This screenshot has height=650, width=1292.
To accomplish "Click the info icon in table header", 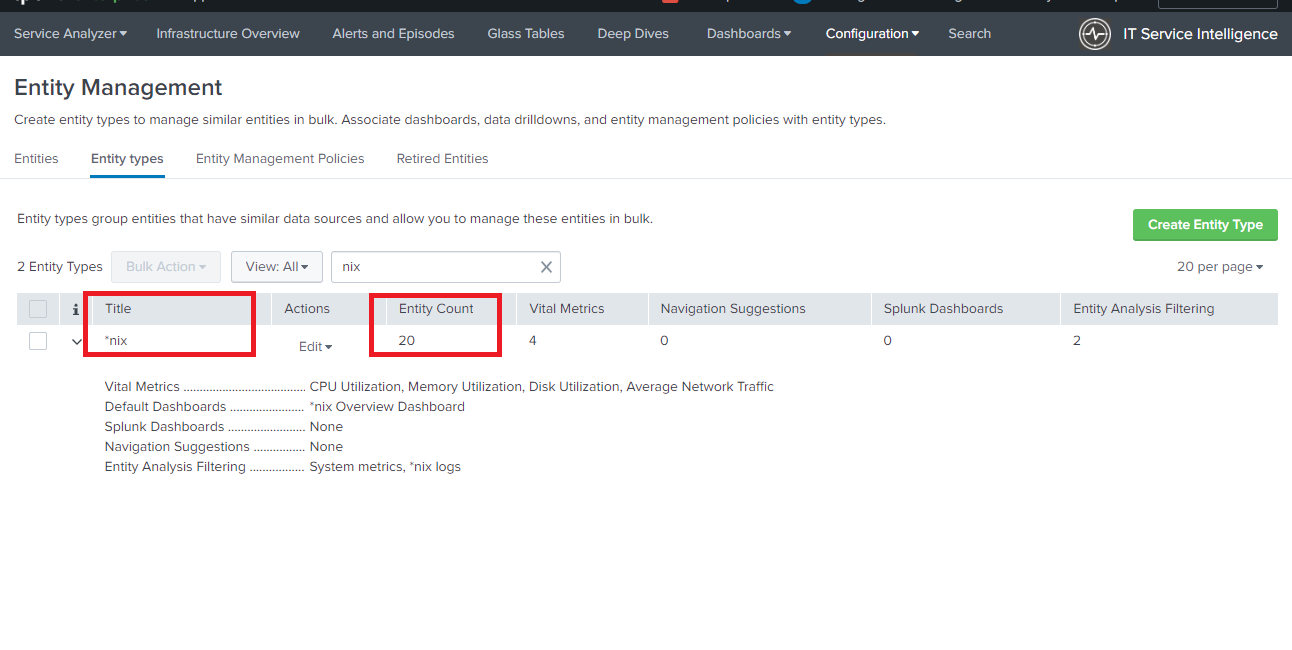I will [76, 310].
